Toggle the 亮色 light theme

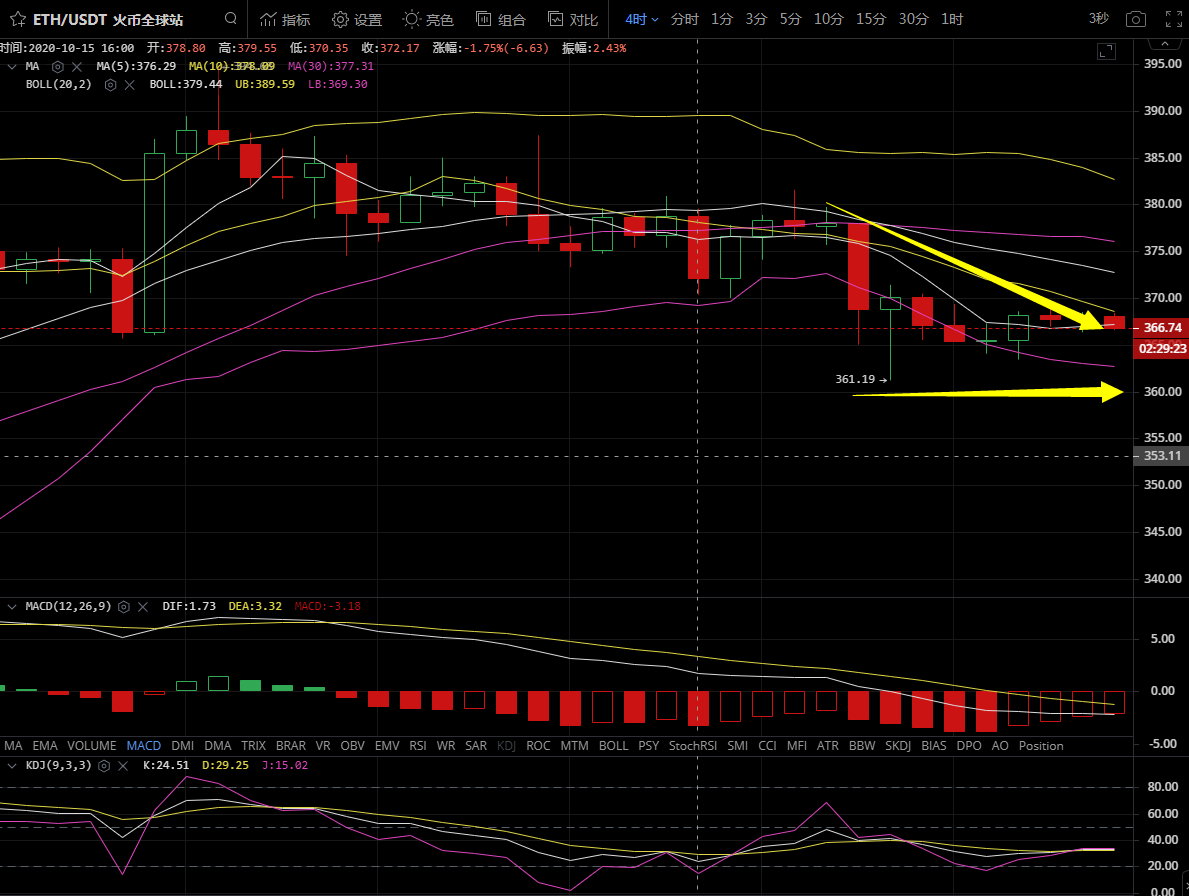[427, 19]
